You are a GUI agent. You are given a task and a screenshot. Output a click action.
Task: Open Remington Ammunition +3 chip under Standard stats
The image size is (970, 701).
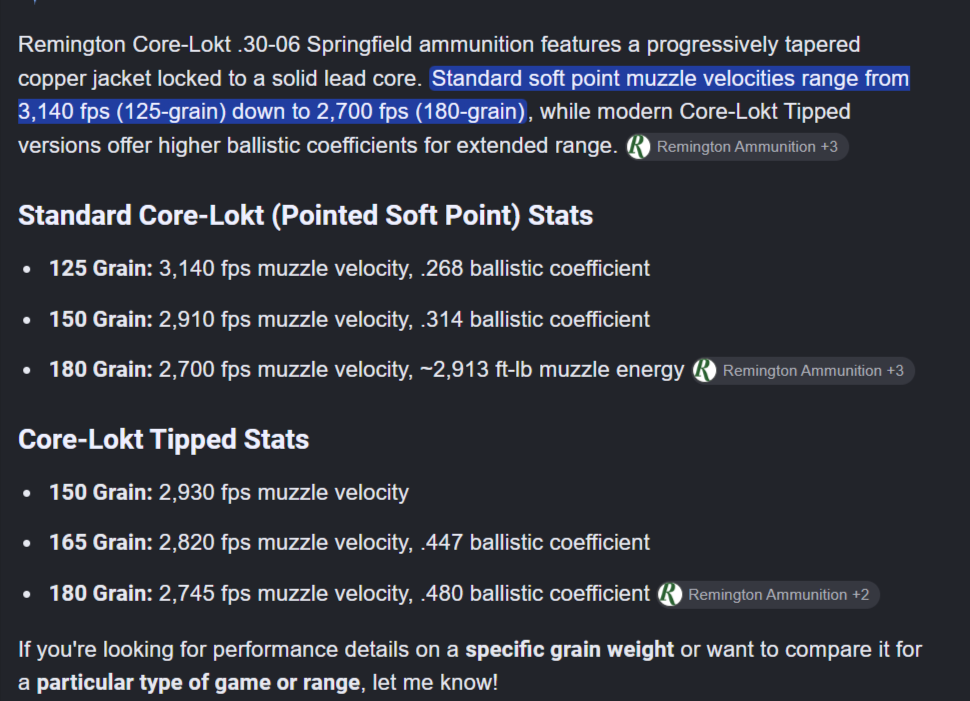click(803, 371)
